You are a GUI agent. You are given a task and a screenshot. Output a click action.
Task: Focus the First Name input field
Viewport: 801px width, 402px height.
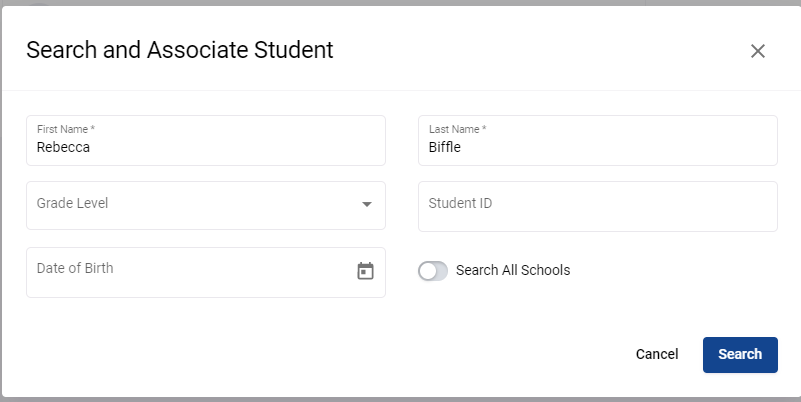click(206, 140)
